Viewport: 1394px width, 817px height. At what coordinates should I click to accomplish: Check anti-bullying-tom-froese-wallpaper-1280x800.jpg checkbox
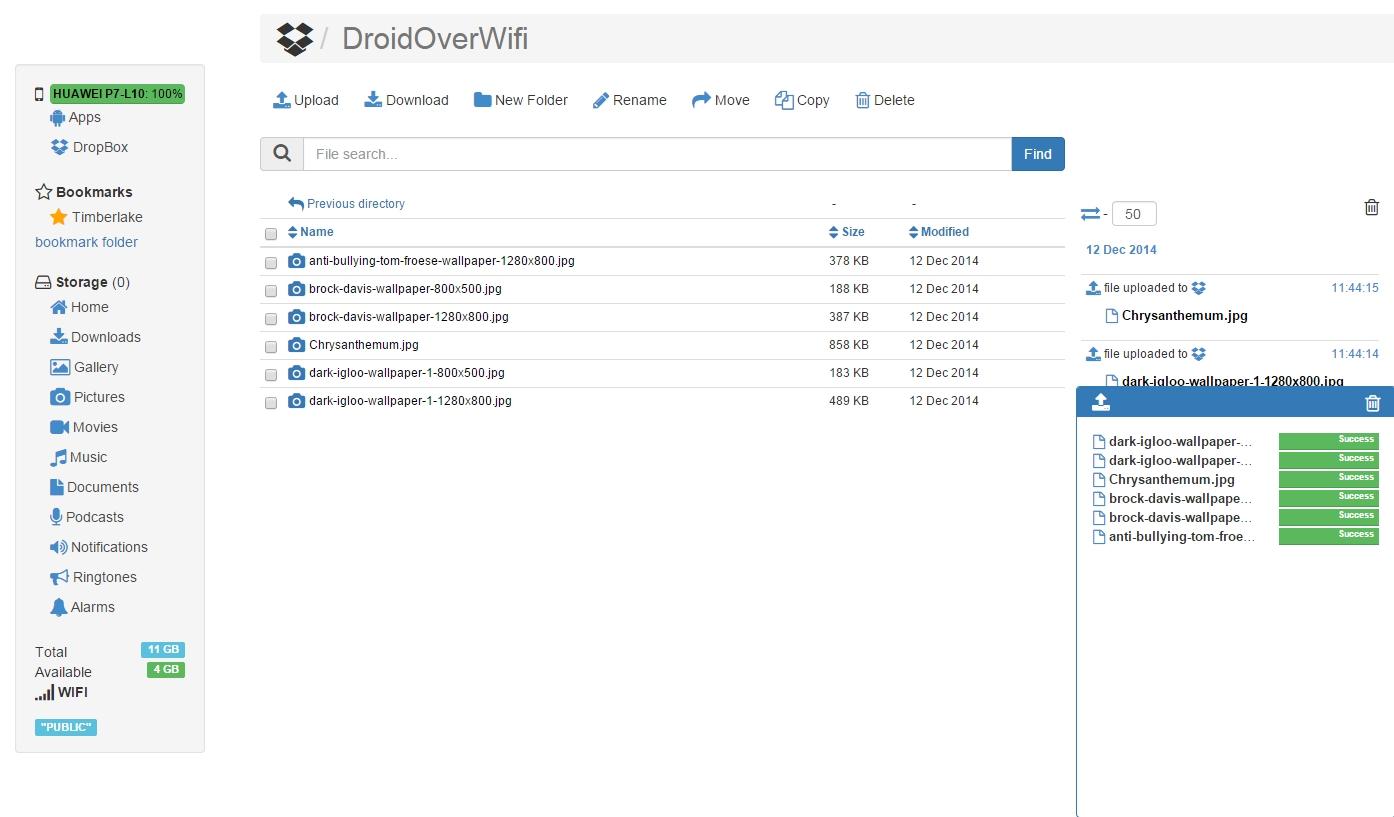pyautogui.click(x=271, y=262)
